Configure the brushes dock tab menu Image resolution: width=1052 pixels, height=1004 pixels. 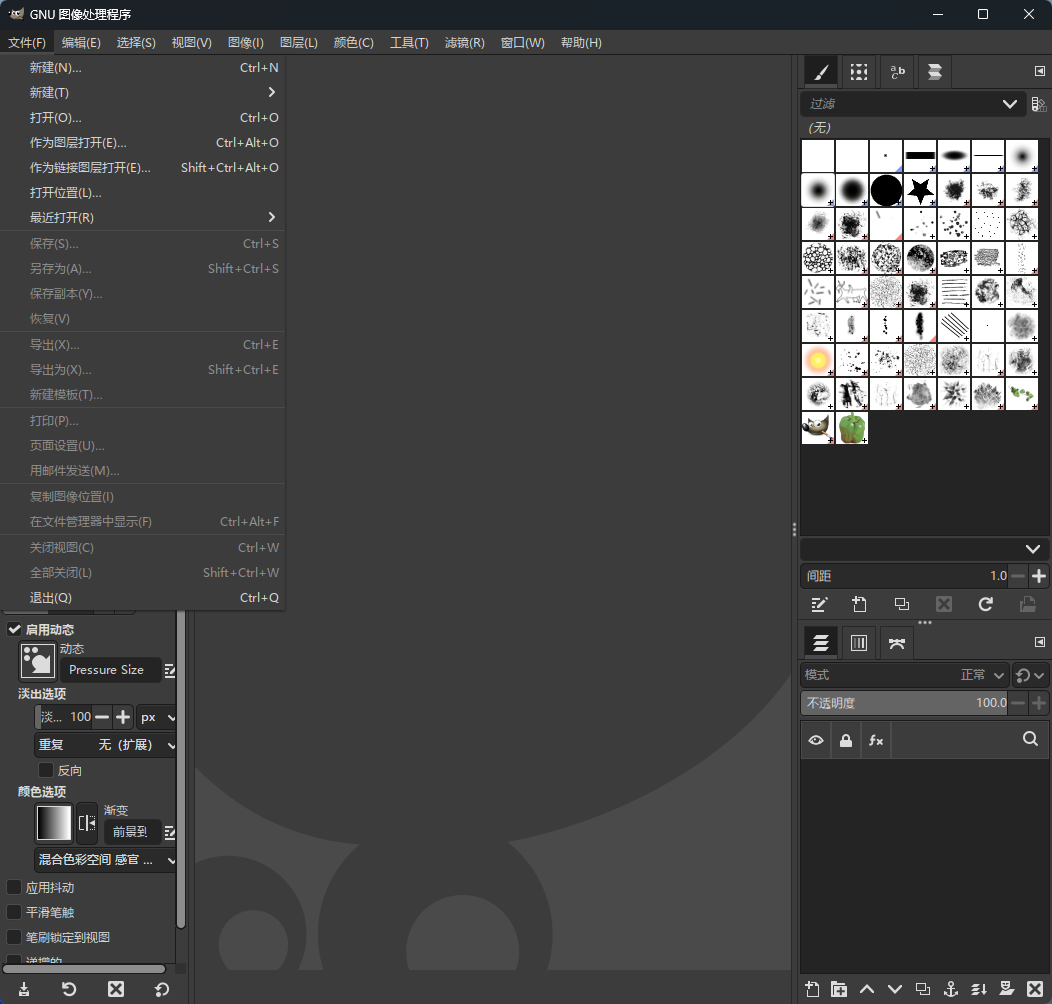pyautogui.click(x=1039, y=71)
